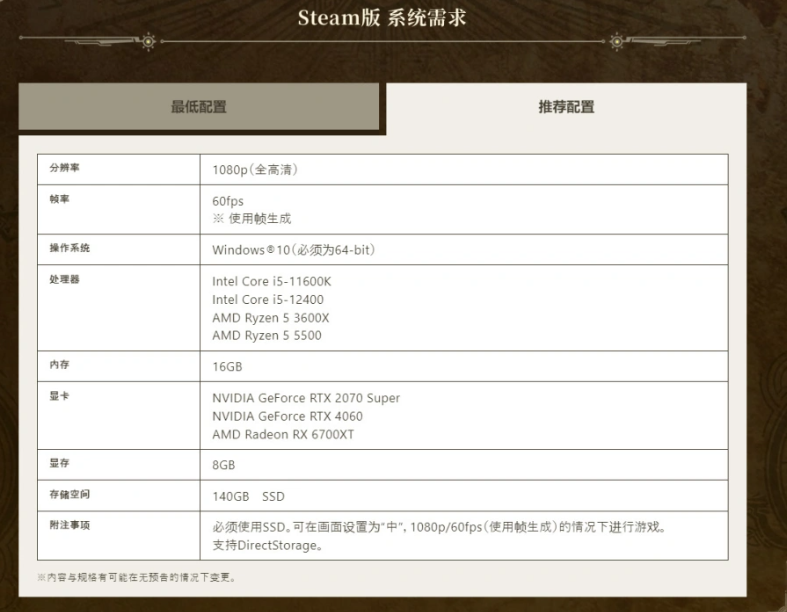Click Intel Core i5-12400 text
This screenshot has height=612, width=787.
[268, 300]
